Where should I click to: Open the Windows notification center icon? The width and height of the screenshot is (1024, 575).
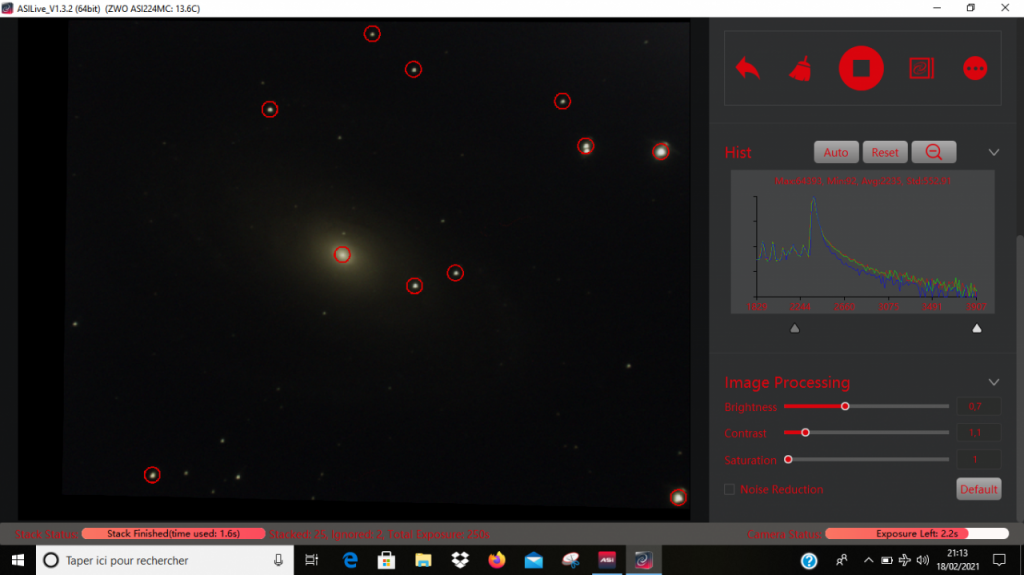click(x=999, y=560)
